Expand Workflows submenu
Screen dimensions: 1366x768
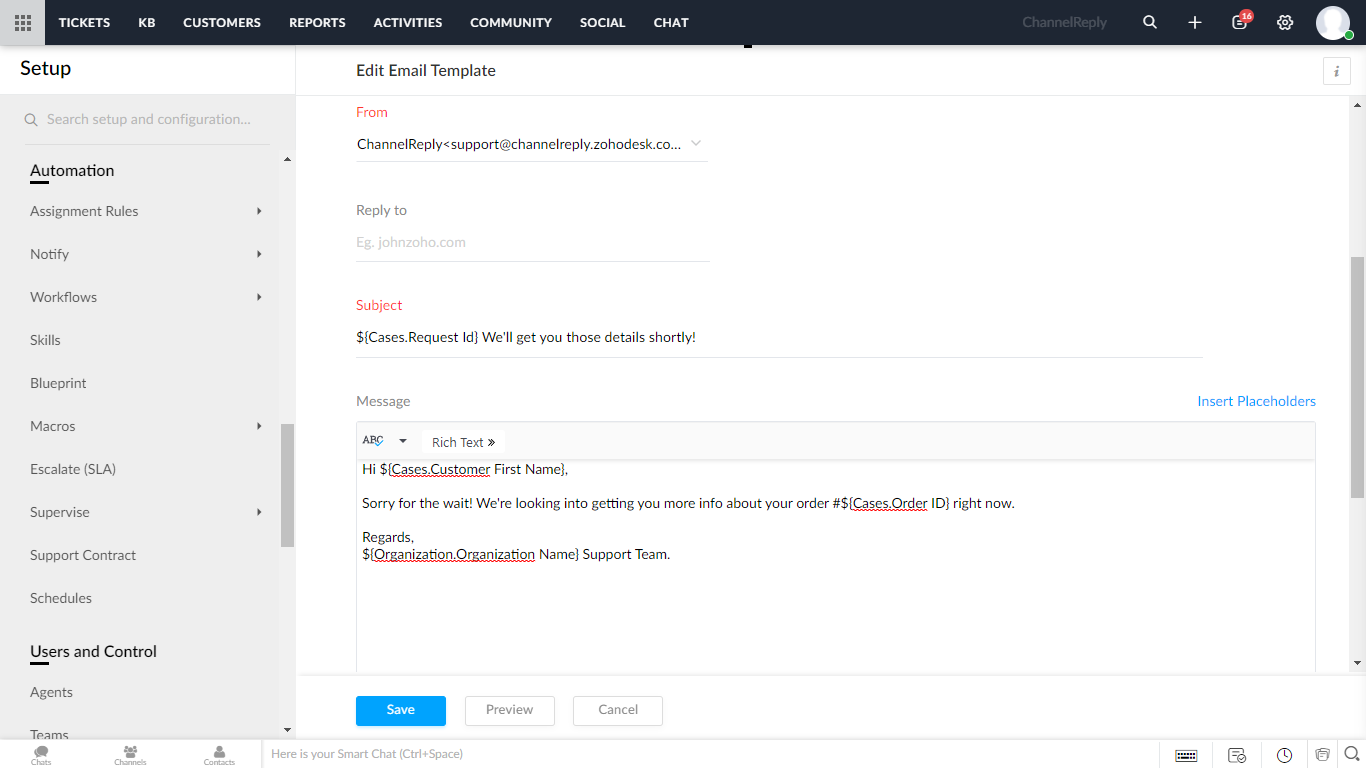(x=259, y=297)
